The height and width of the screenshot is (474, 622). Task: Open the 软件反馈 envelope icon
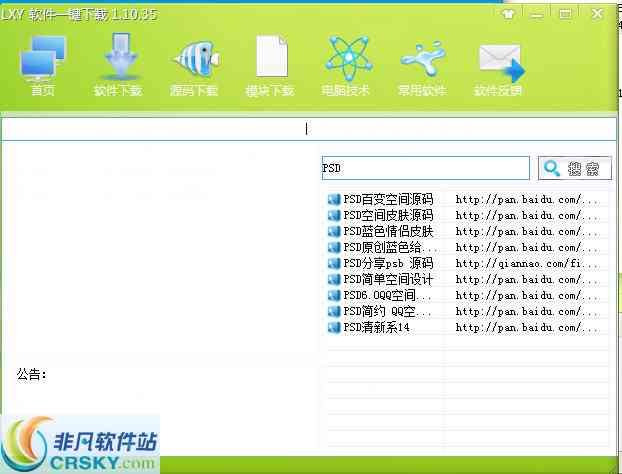coord(499,69)
